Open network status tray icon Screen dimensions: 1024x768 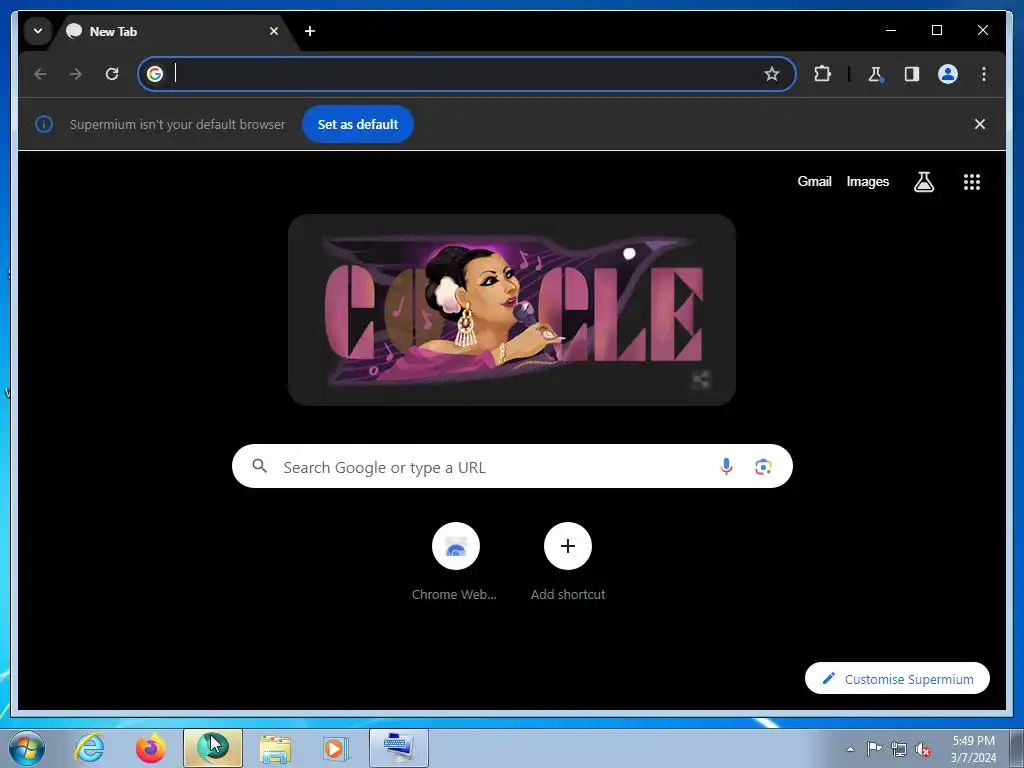(899, 749)
